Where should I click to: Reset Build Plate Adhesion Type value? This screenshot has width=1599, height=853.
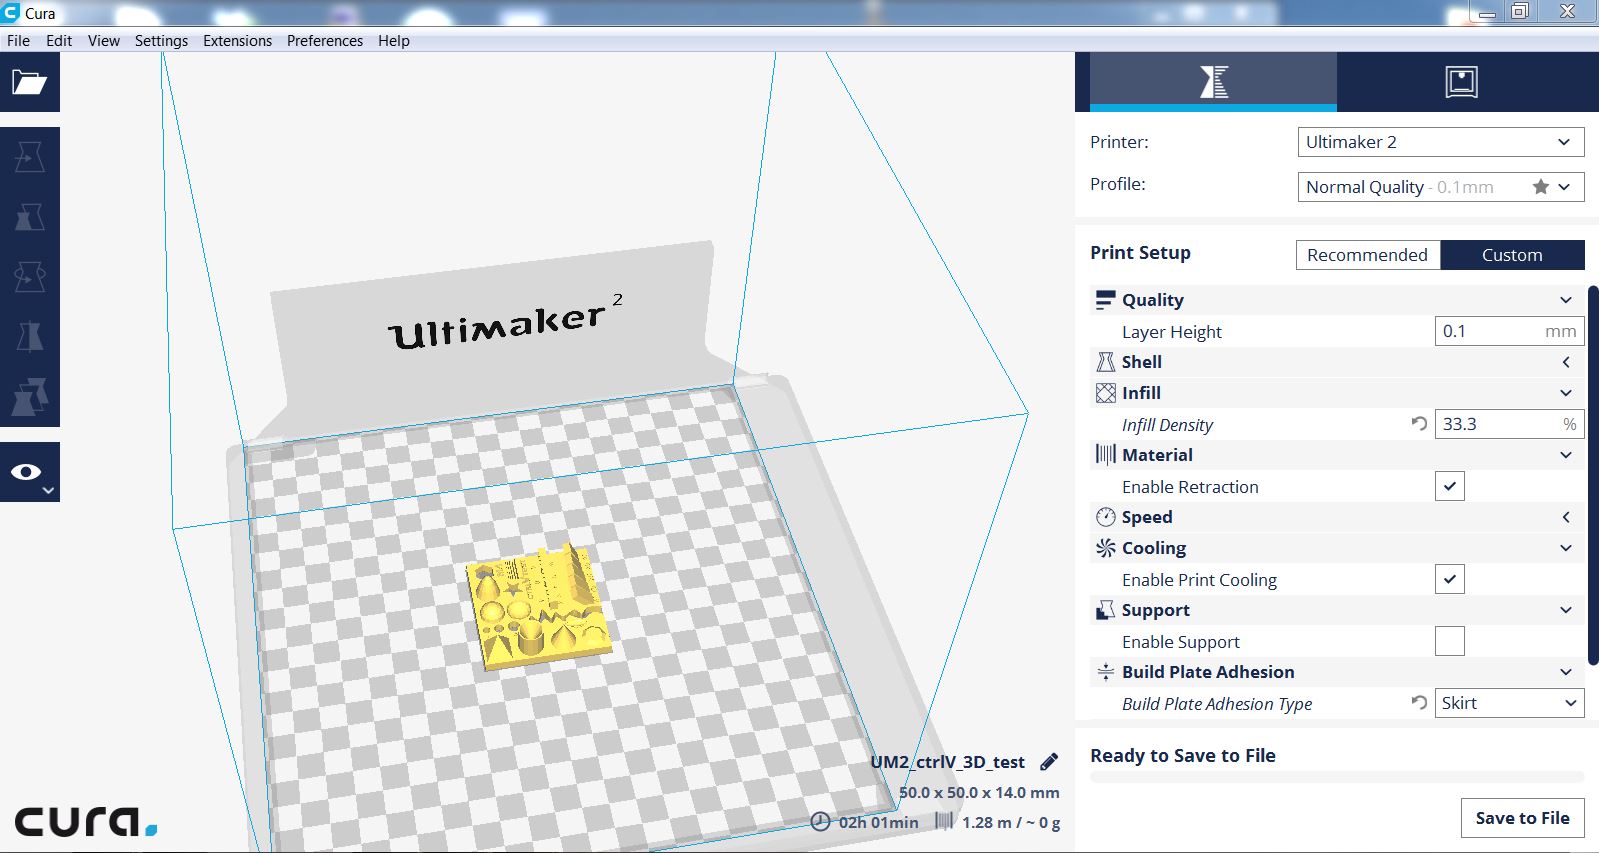1418,703
